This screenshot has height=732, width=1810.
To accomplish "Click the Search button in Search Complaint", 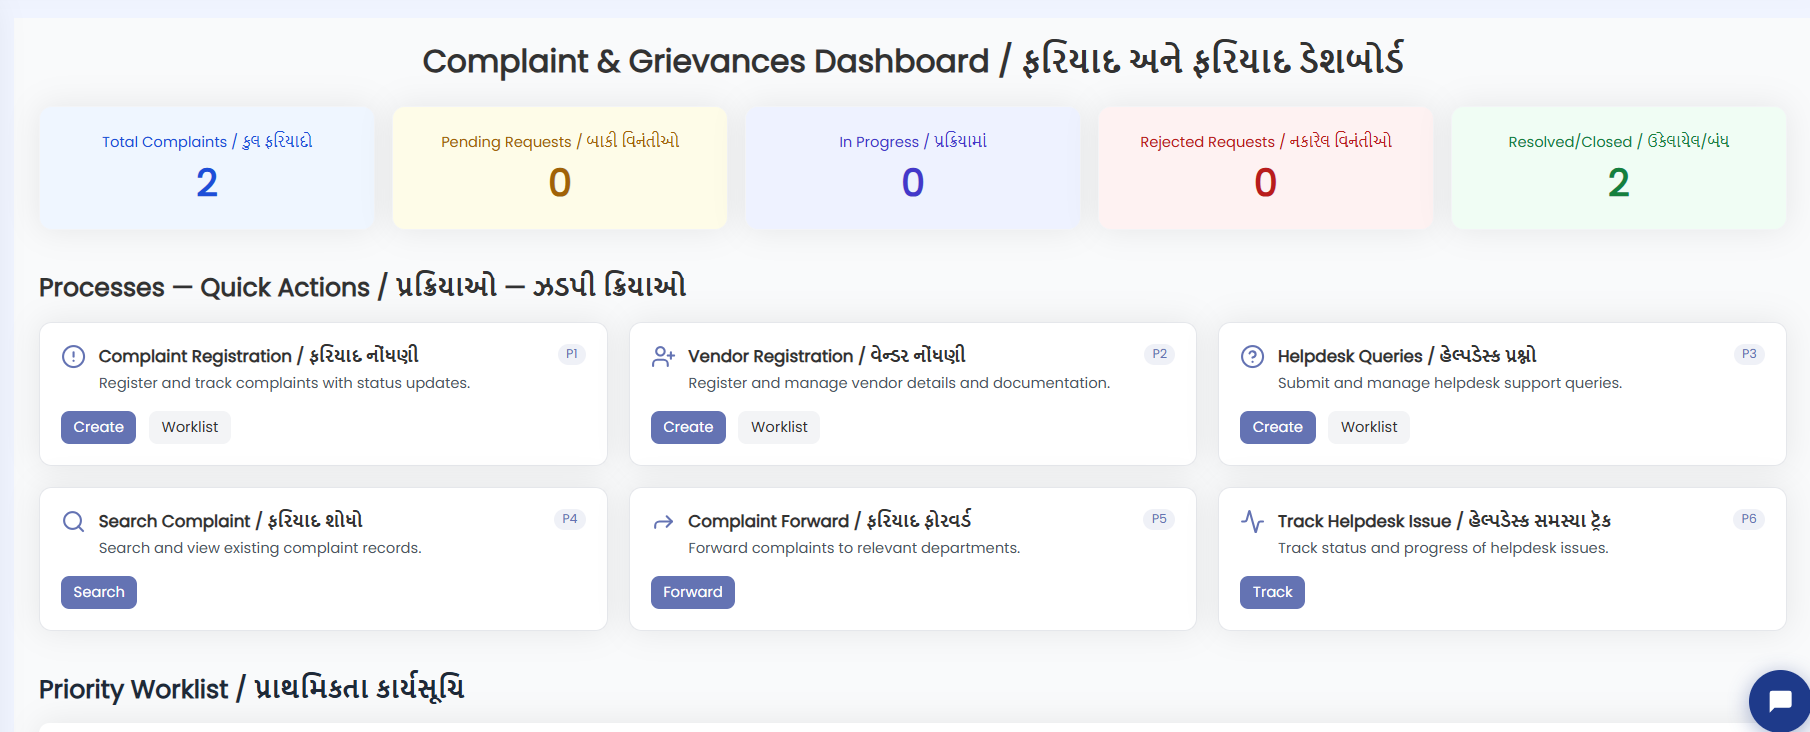I will pos(99,592).
